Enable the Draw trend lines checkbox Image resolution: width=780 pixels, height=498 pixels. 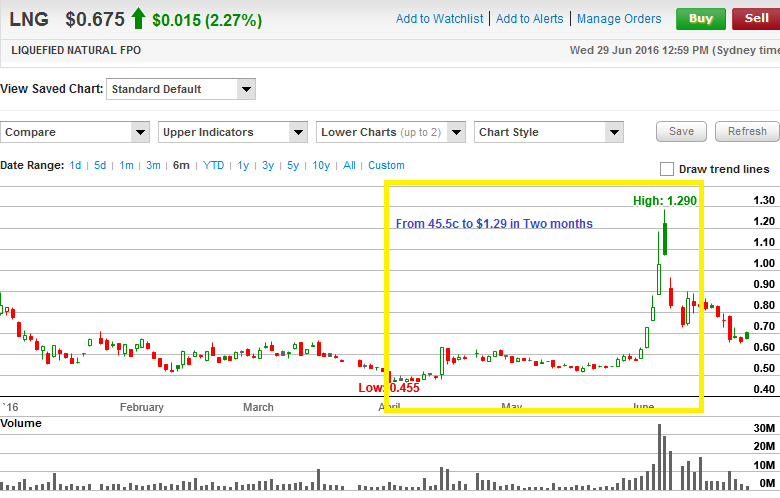(667, 169)
